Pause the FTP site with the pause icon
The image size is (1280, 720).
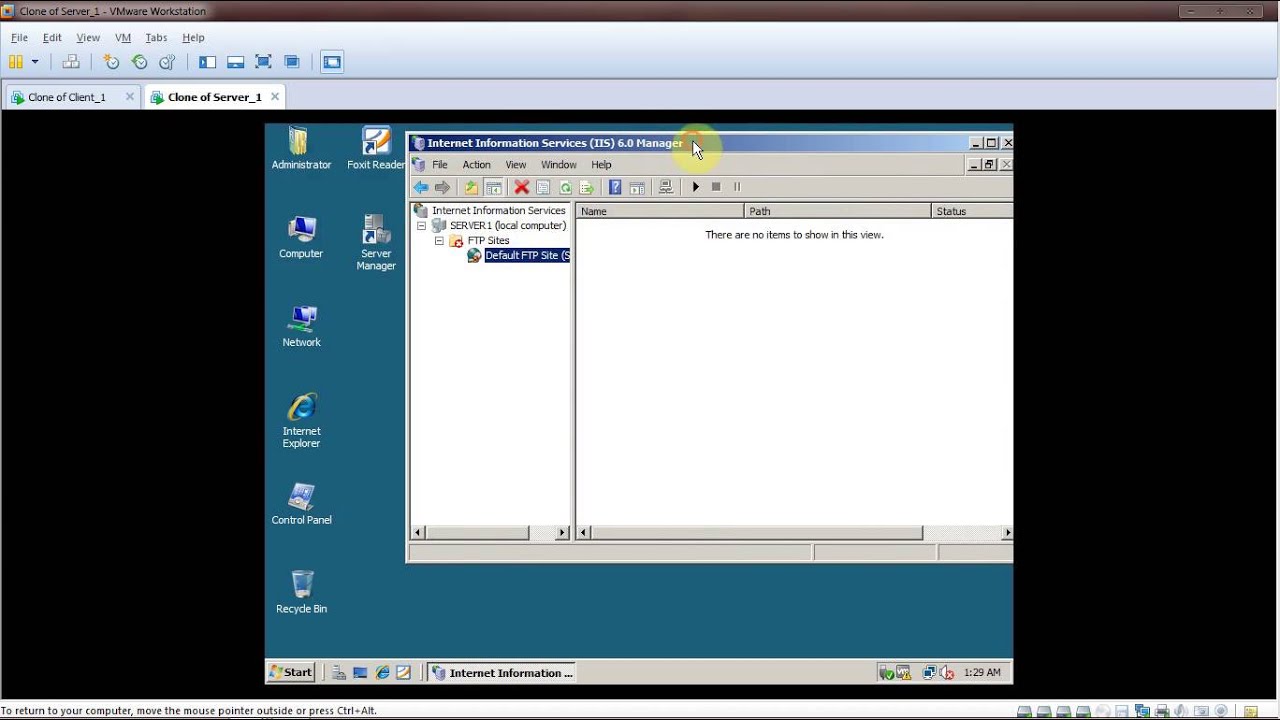(737, 187)
